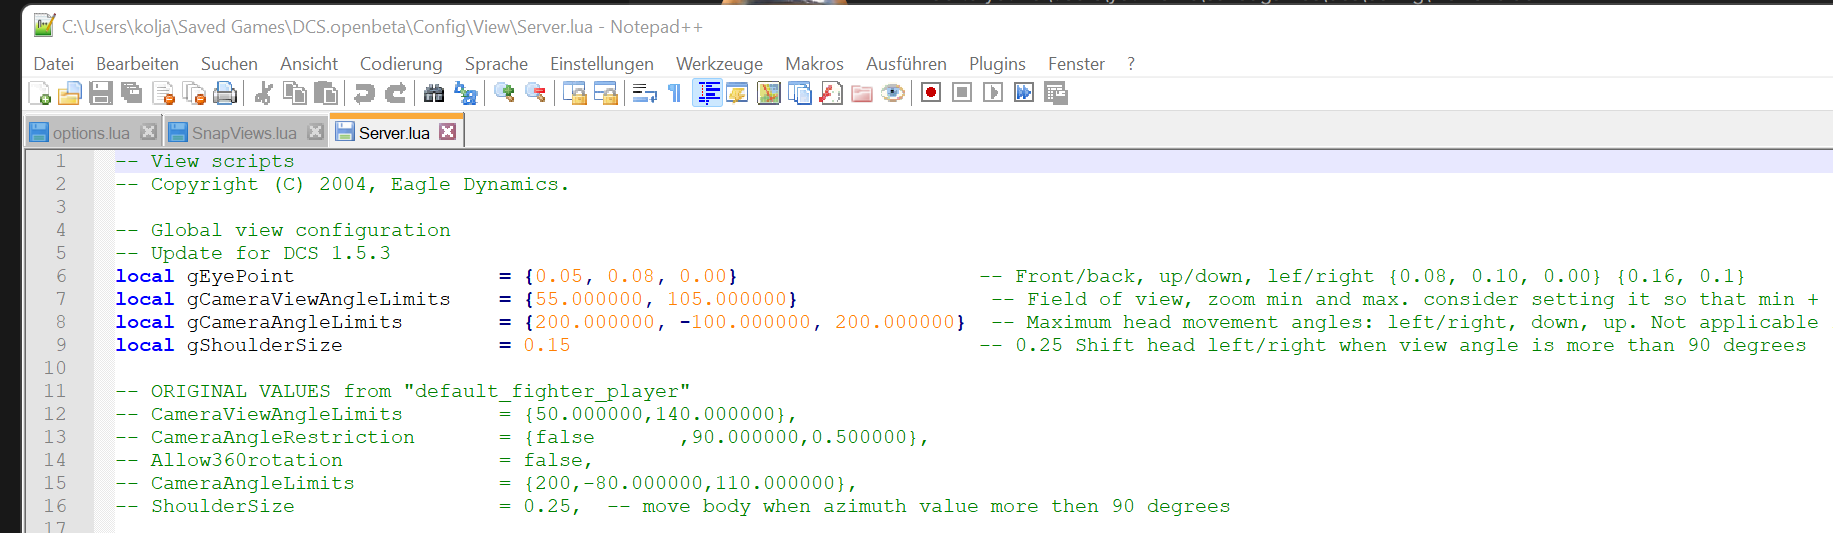Click the Close All documents toolbar icon
This screenshot has width=1833, height=533.
pyautogui.click(x=195, y=94)
